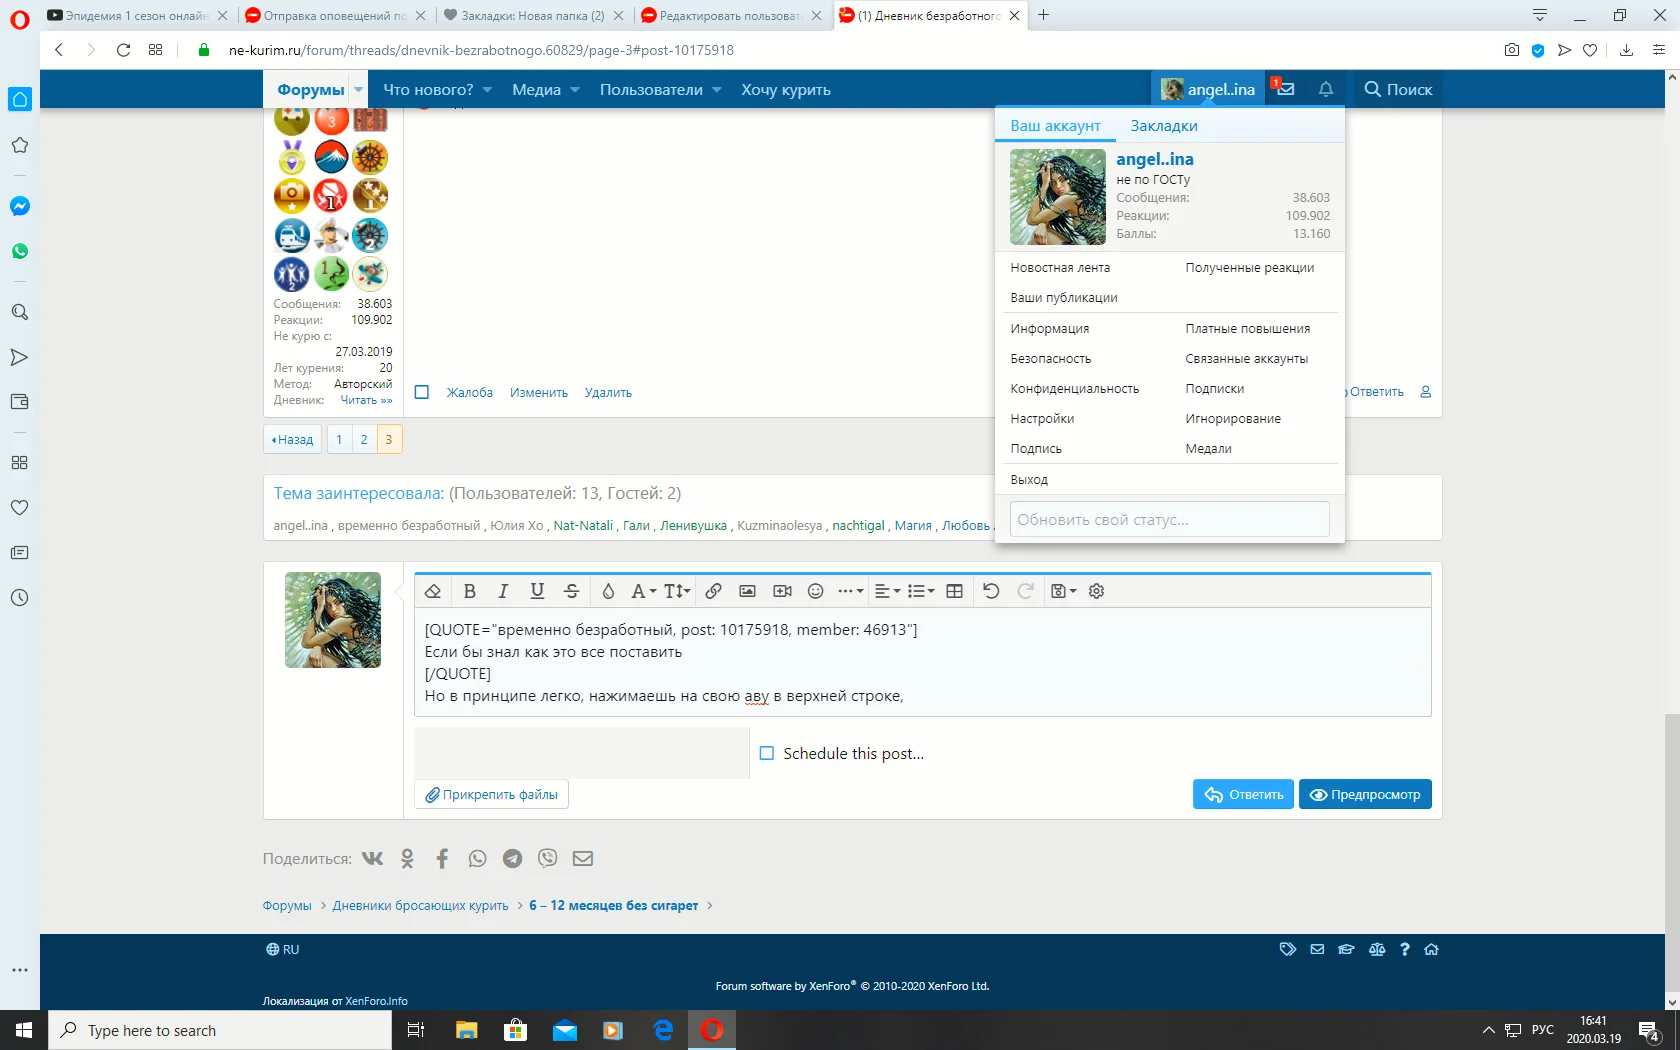
Task: Click the Обновить свой статус input field
Action: click(1169, 520)
